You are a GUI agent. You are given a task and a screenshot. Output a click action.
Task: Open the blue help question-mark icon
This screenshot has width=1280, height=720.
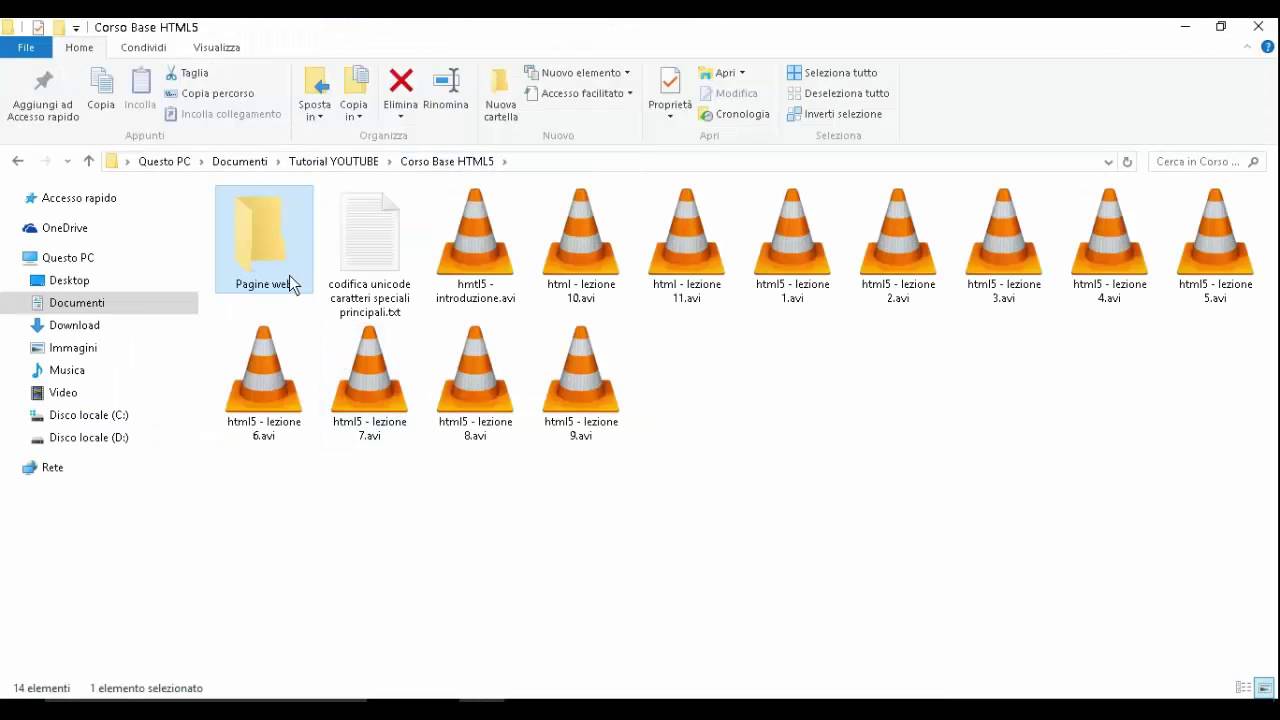coord(1267,47)
